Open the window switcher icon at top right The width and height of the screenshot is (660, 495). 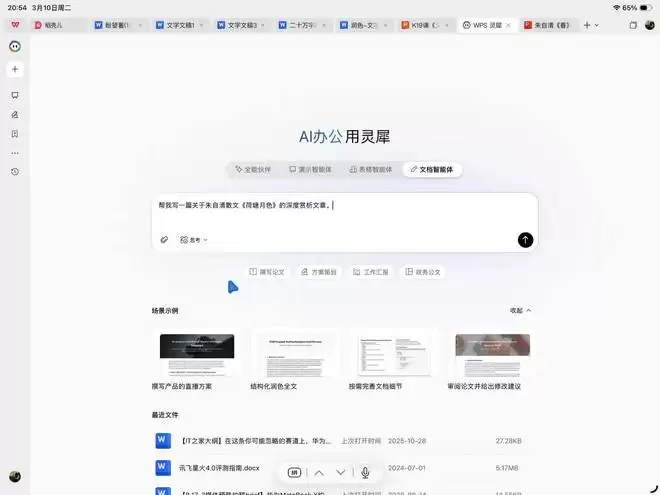point(632,24)
